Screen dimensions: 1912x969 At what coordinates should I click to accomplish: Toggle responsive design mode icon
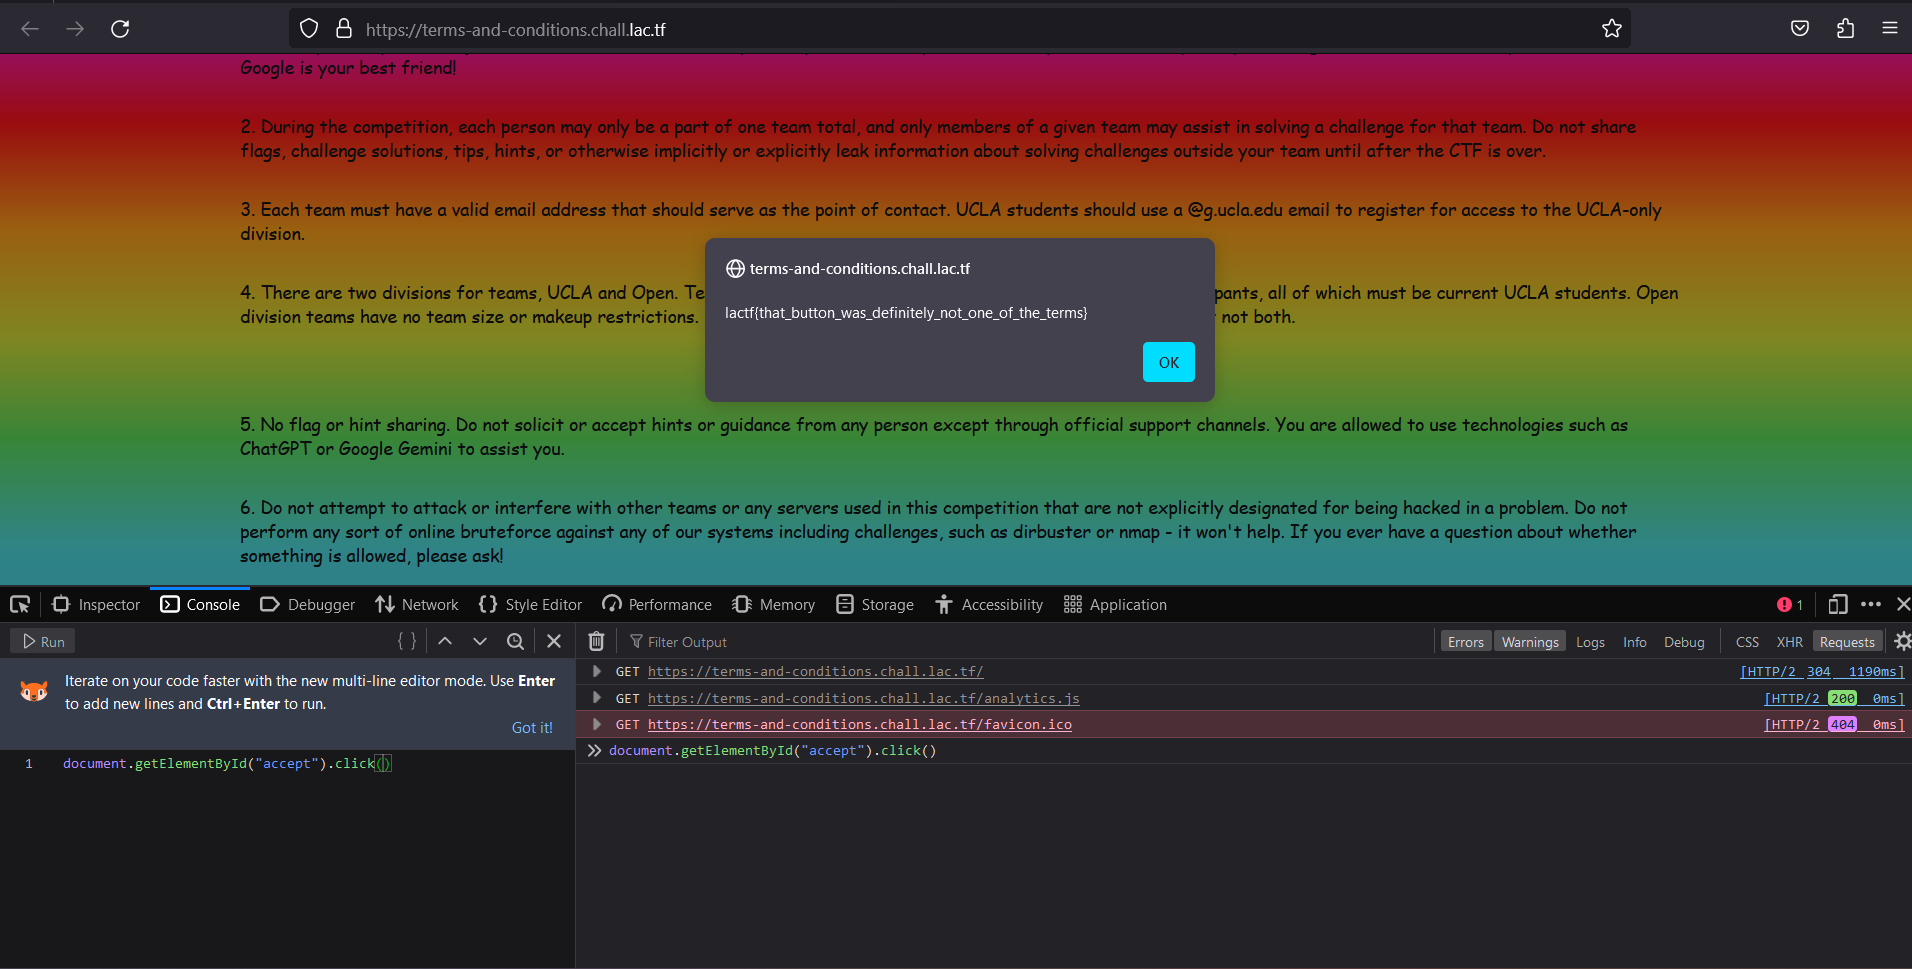click(x=1837, y=604)
